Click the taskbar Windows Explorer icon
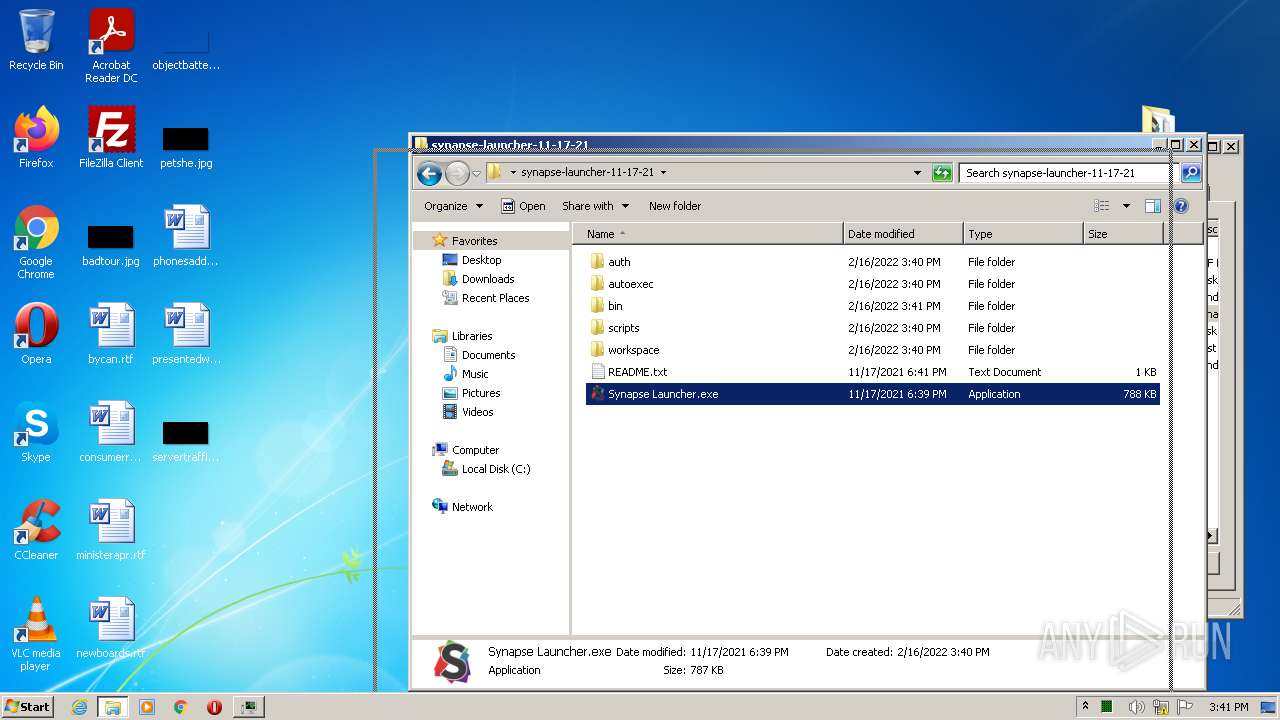The image size is (1280, 720). click(x=112, y=707)
